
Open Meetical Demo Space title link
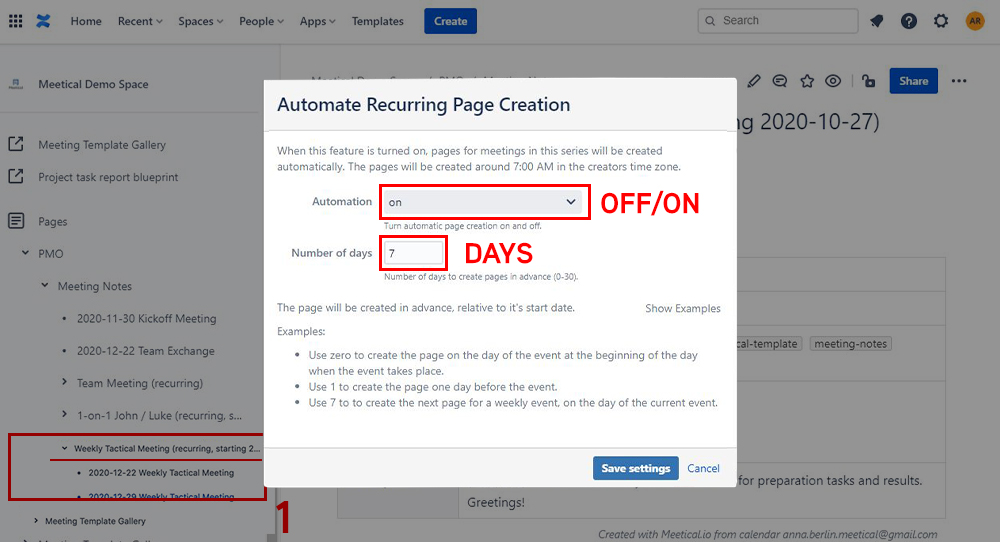point(93,84)
